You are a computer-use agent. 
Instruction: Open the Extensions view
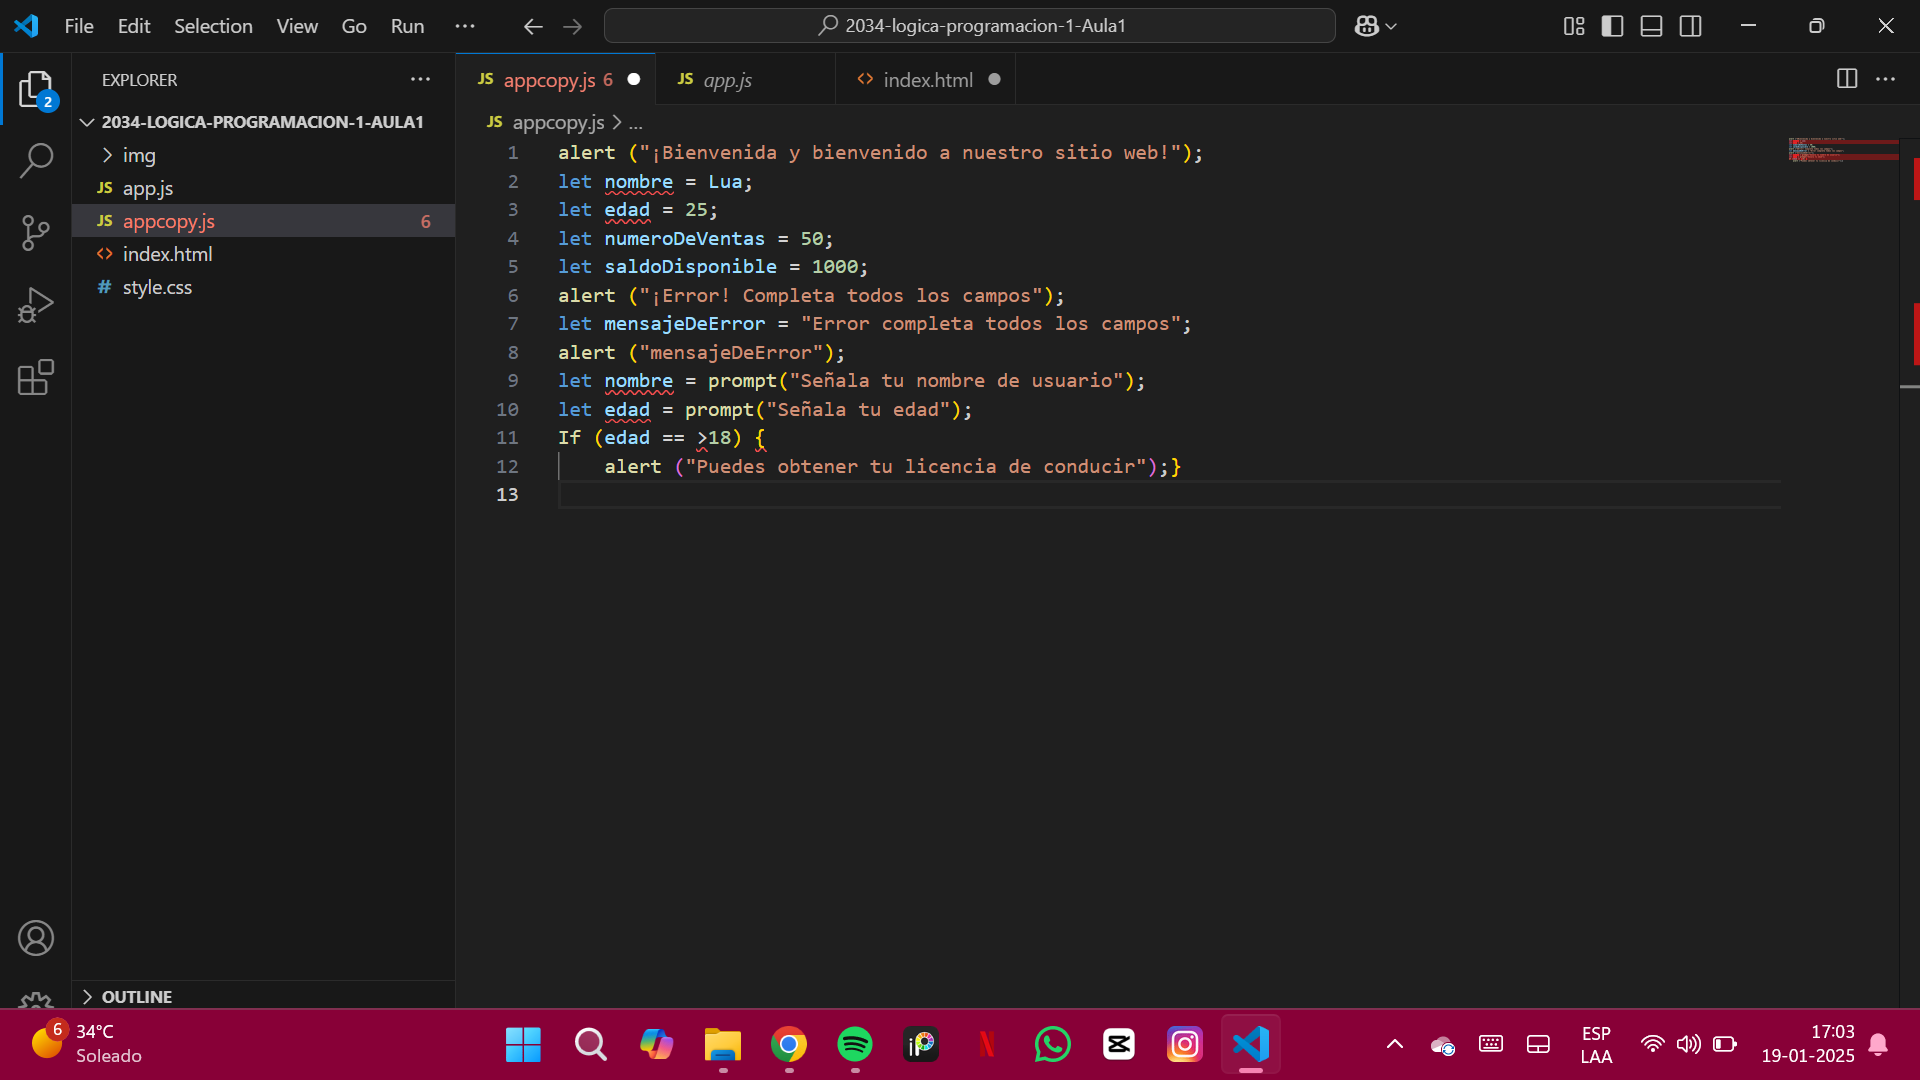click(36, 377)
